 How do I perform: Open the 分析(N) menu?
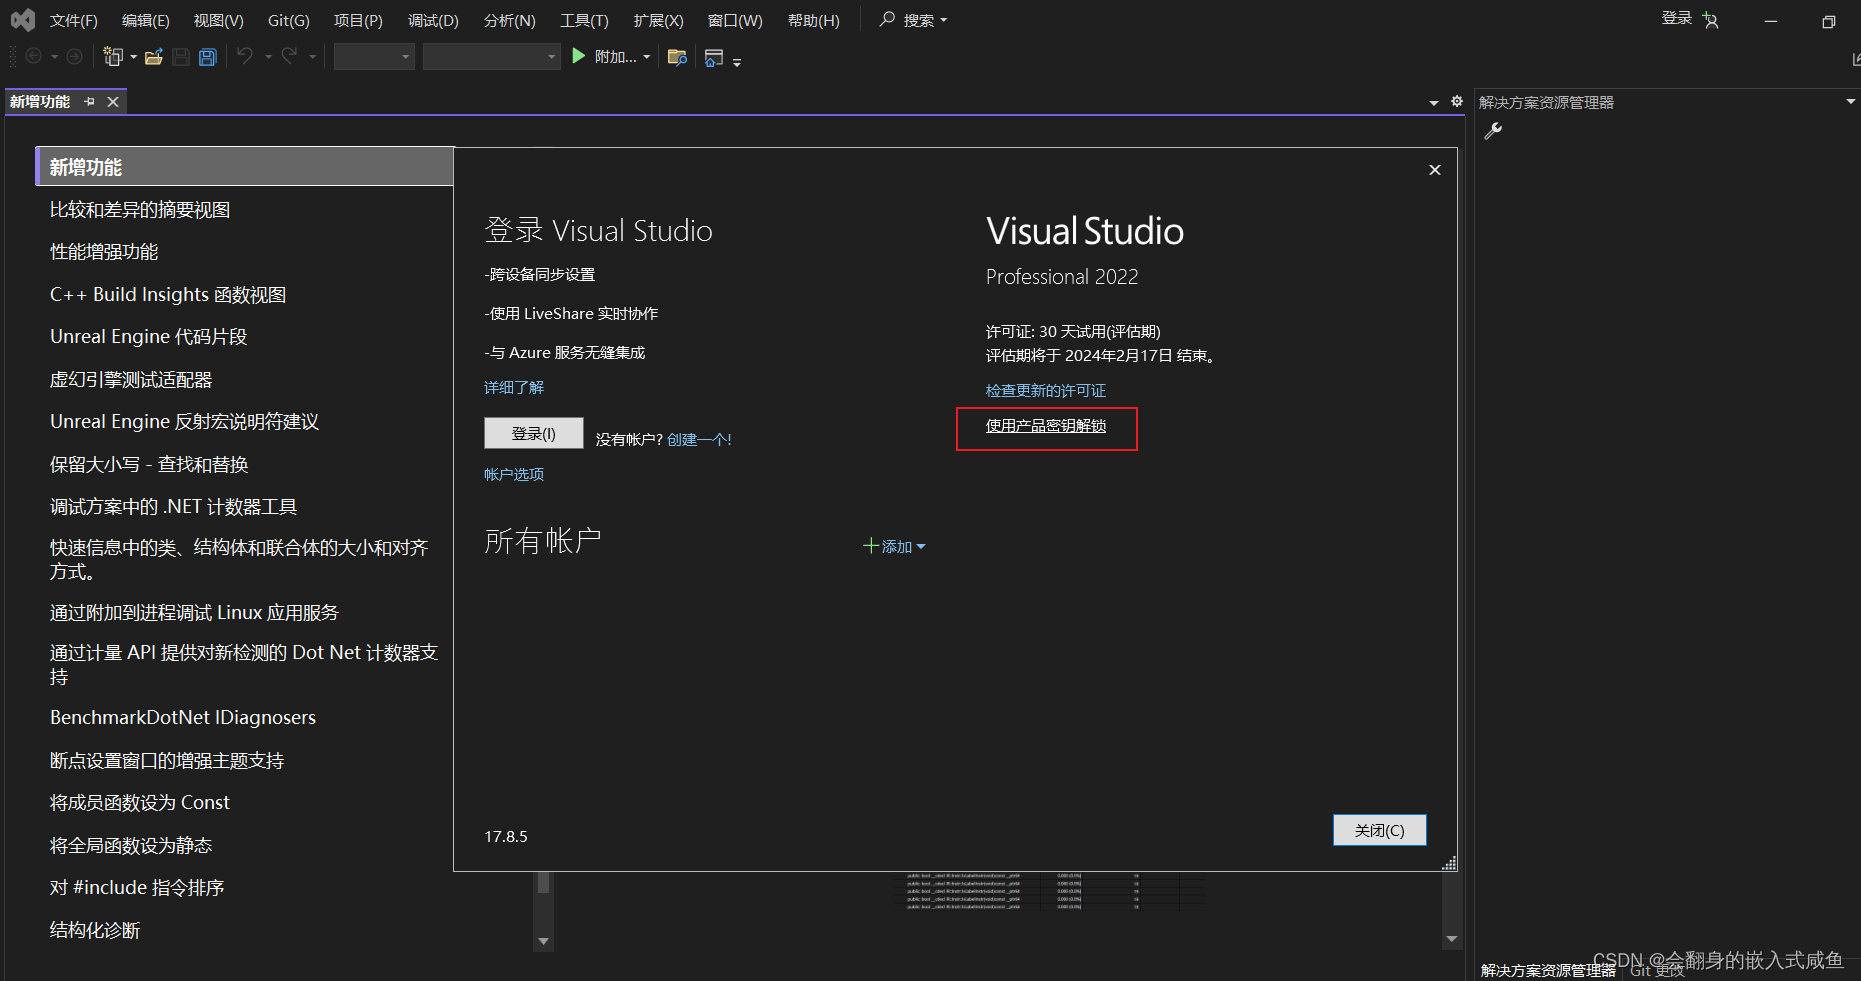[509, 20]
